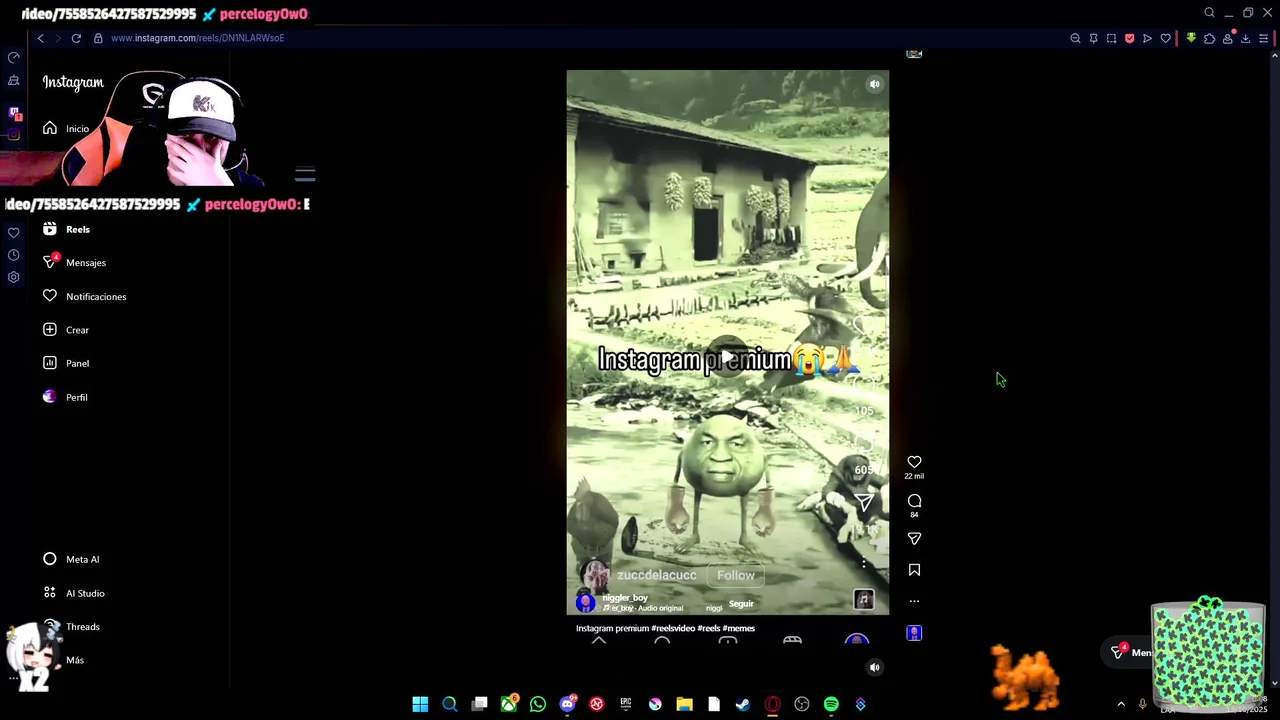Open WhatsApp from the taskbar
Image resolution: width=1280 pixels, height=720 pixels.
tap(538, 704)
